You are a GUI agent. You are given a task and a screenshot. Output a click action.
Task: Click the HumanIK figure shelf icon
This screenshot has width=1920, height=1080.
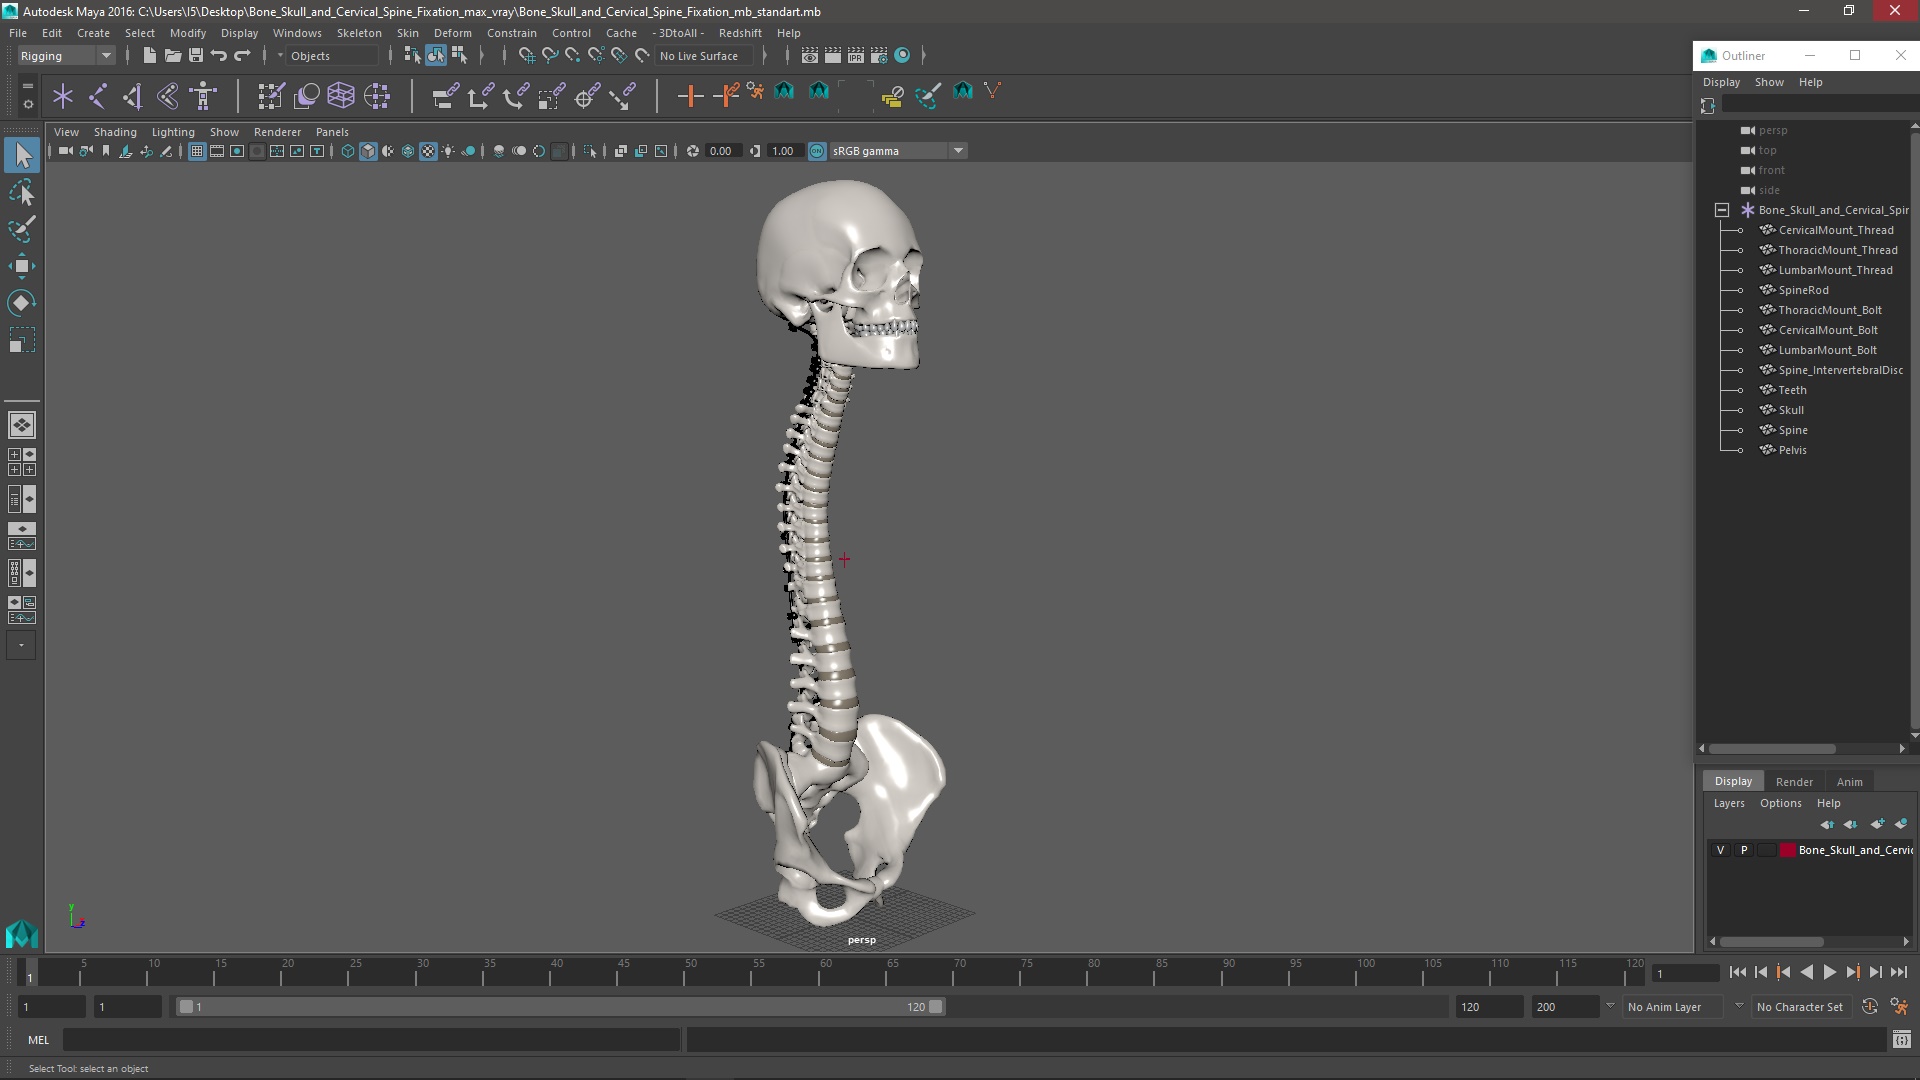[x=203, y=96]
